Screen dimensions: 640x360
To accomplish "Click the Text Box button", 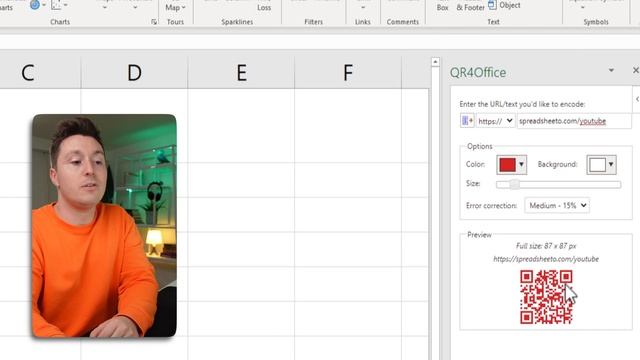I will pos(442,7).
